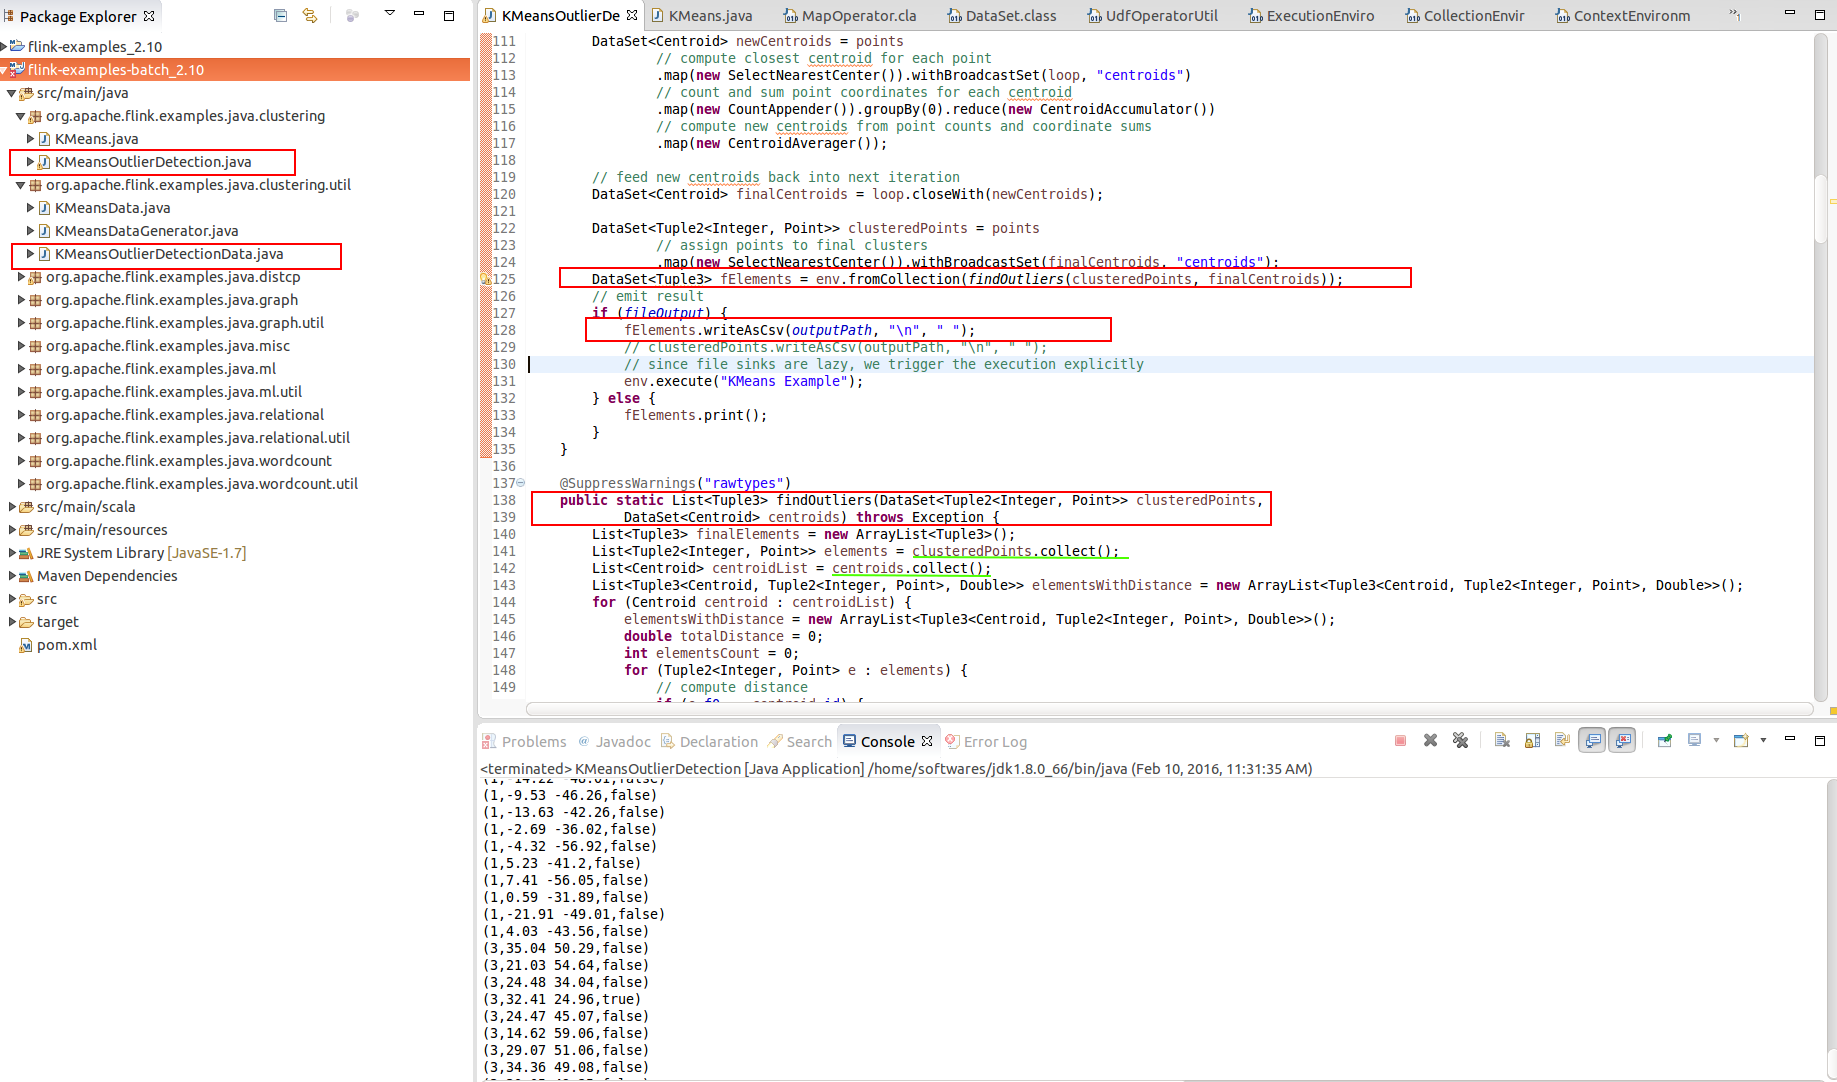Expand the src/main/scala source folder

12,507
